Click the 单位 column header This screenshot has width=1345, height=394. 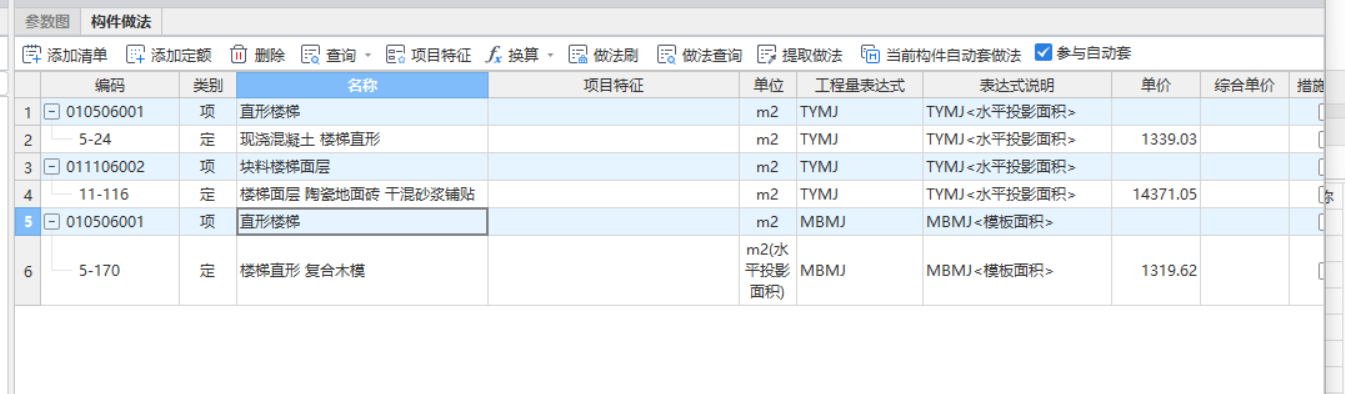768,86
